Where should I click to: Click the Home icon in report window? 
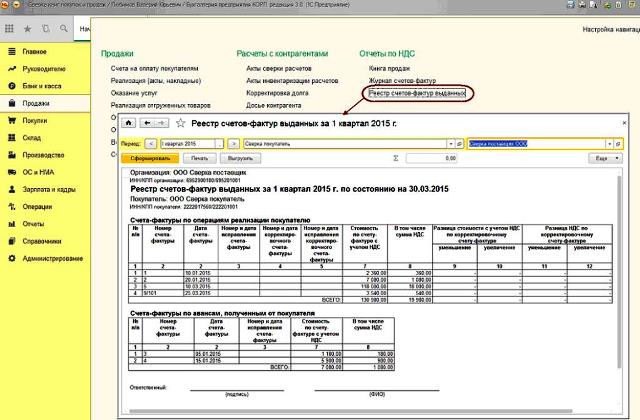coord(127,123)
